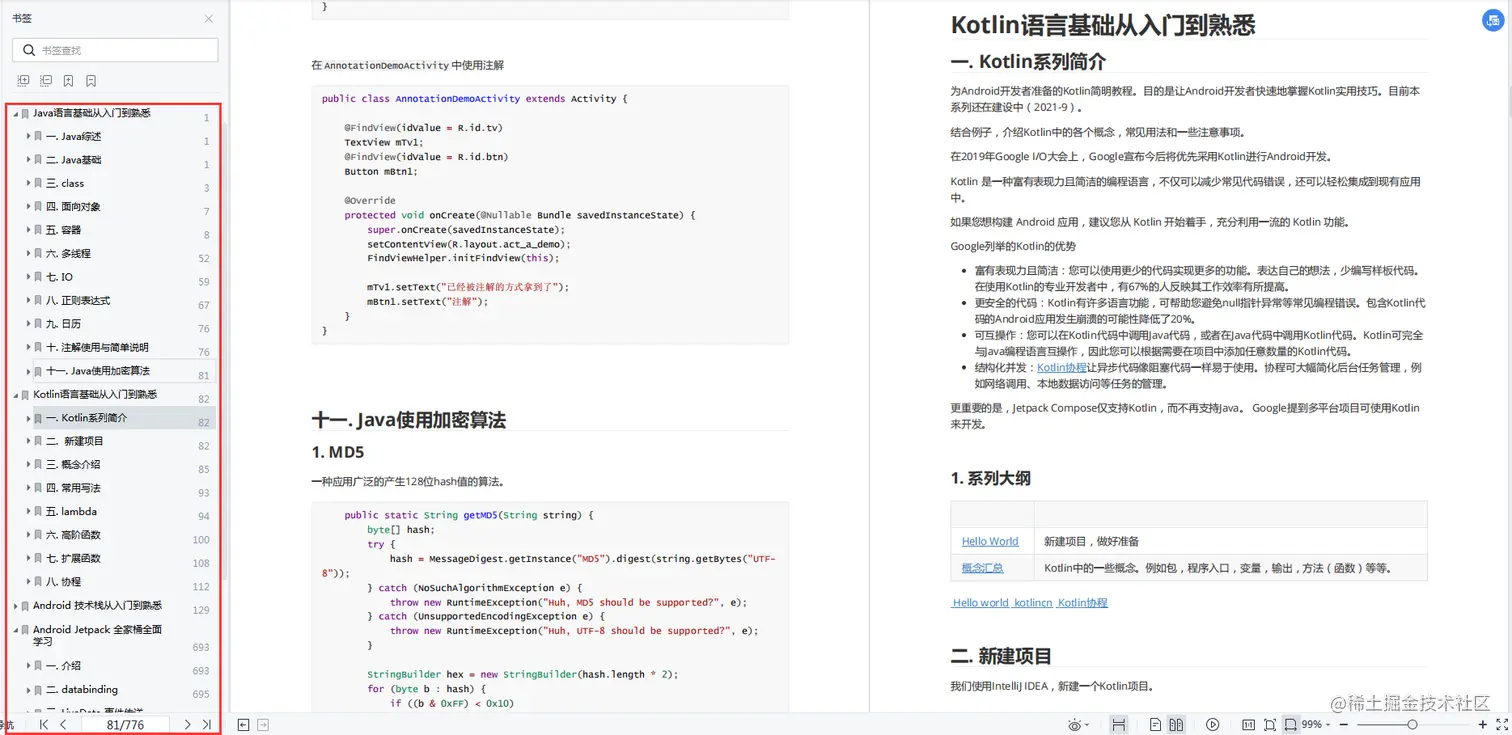Click the Hello World link in the table
Image resolution: width=1512 pixels, height=735 pixels.
pos(989,541)
